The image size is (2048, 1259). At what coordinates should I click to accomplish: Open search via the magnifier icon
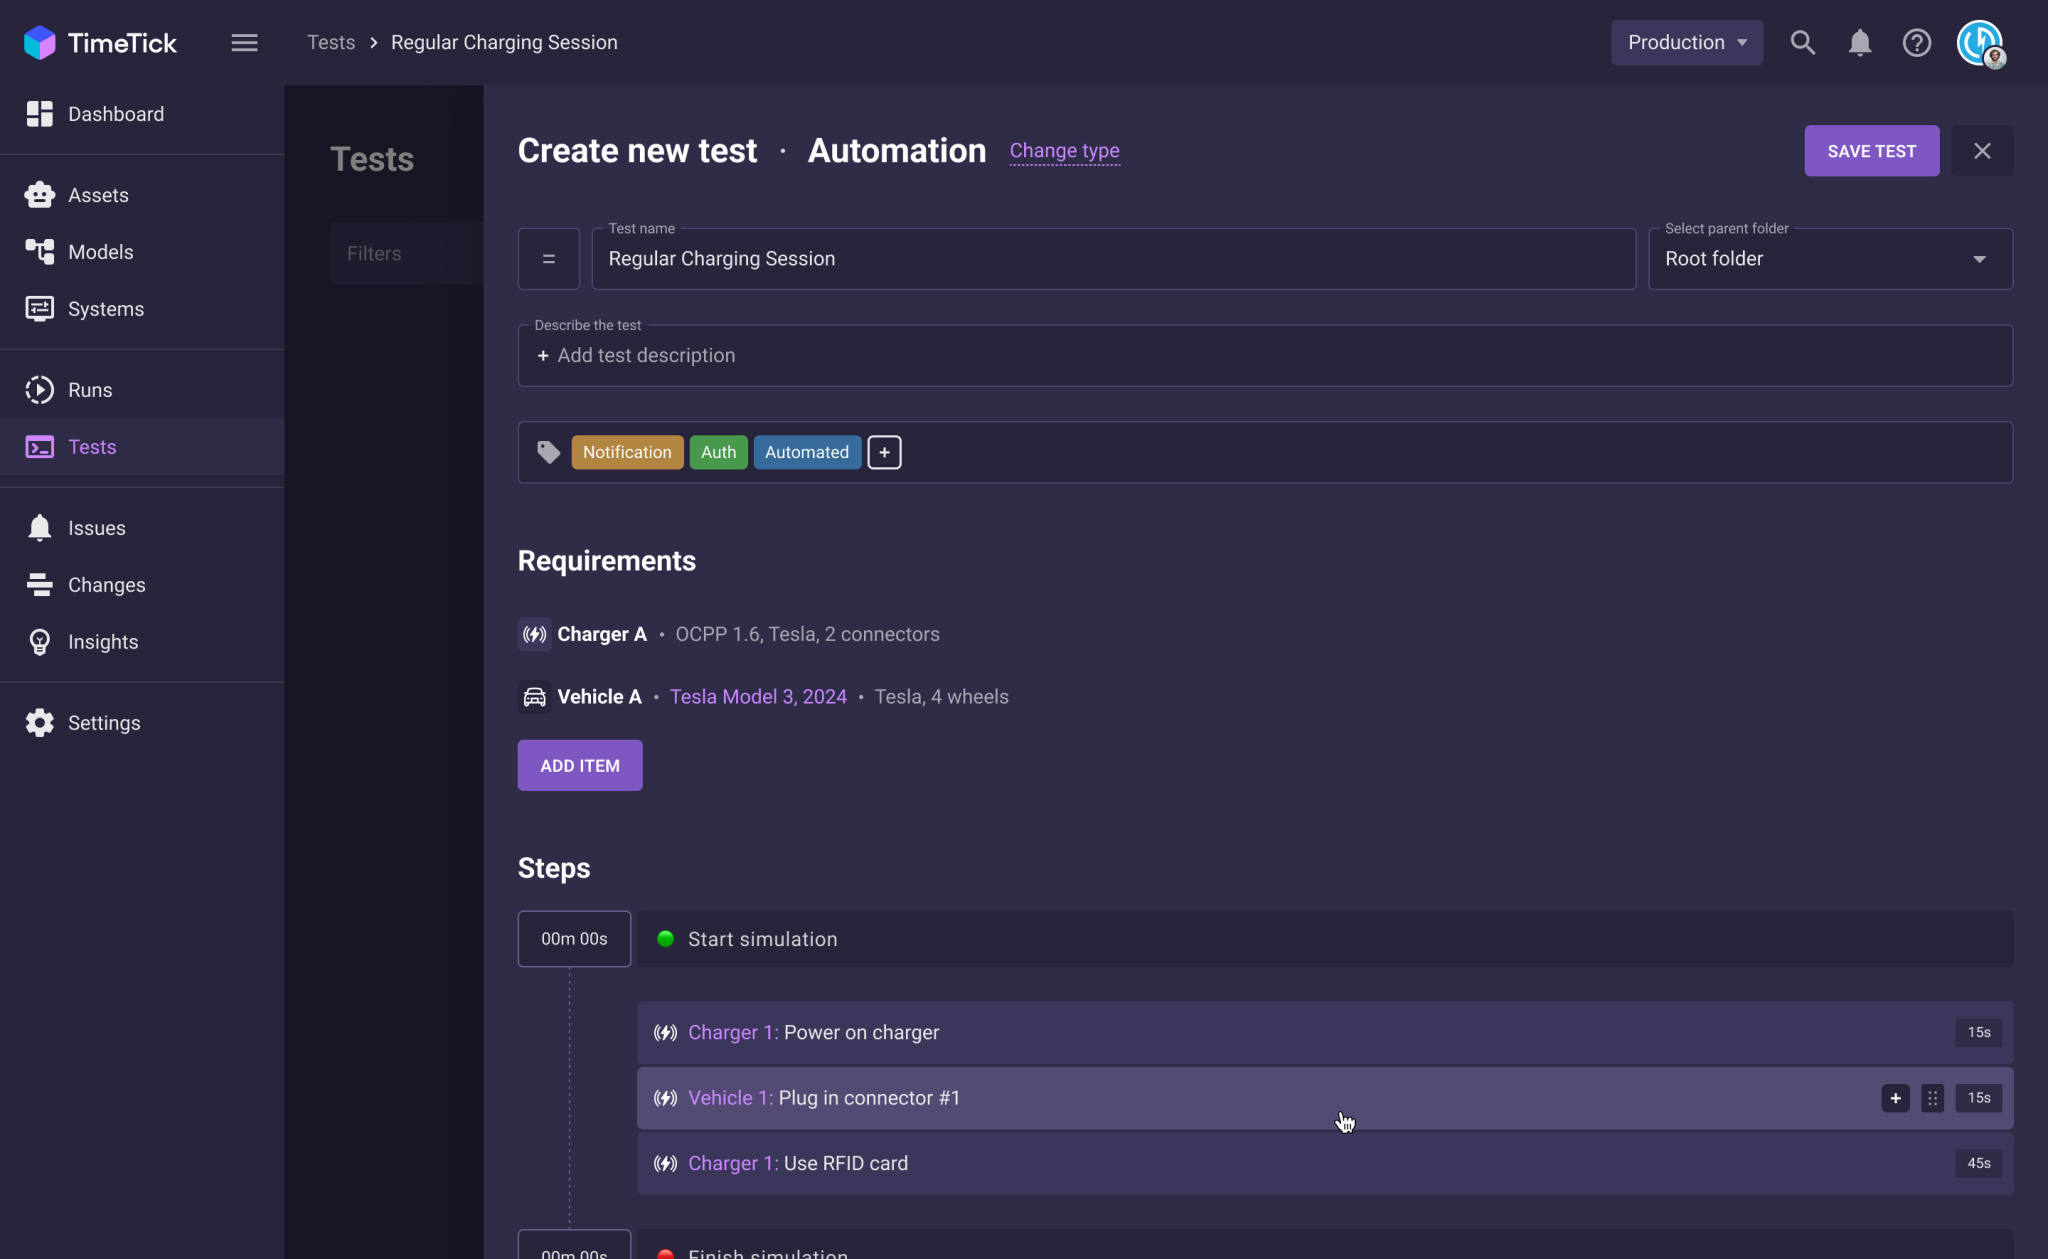click(x=1802, y=43)
